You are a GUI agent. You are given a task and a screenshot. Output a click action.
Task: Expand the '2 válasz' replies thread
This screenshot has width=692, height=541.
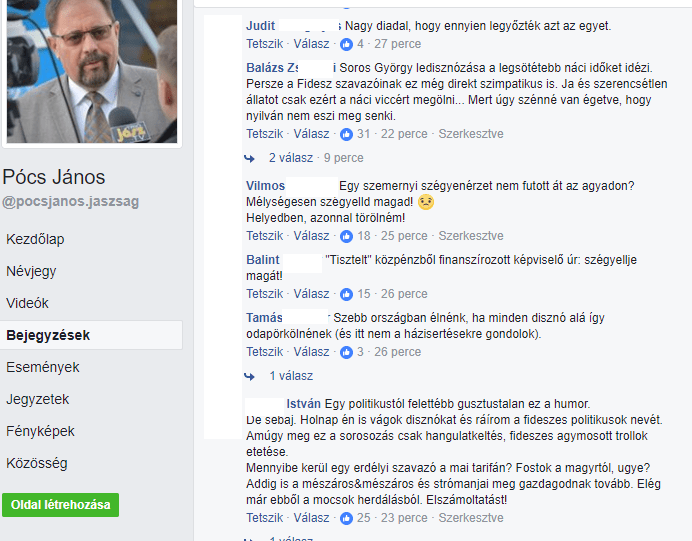pos(291,158)
